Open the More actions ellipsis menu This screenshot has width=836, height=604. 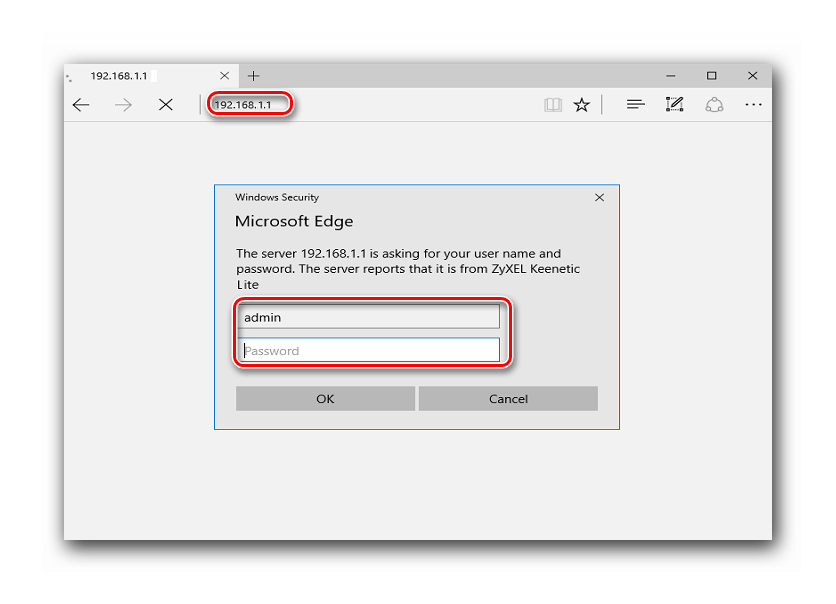click(x=753, y=104)
